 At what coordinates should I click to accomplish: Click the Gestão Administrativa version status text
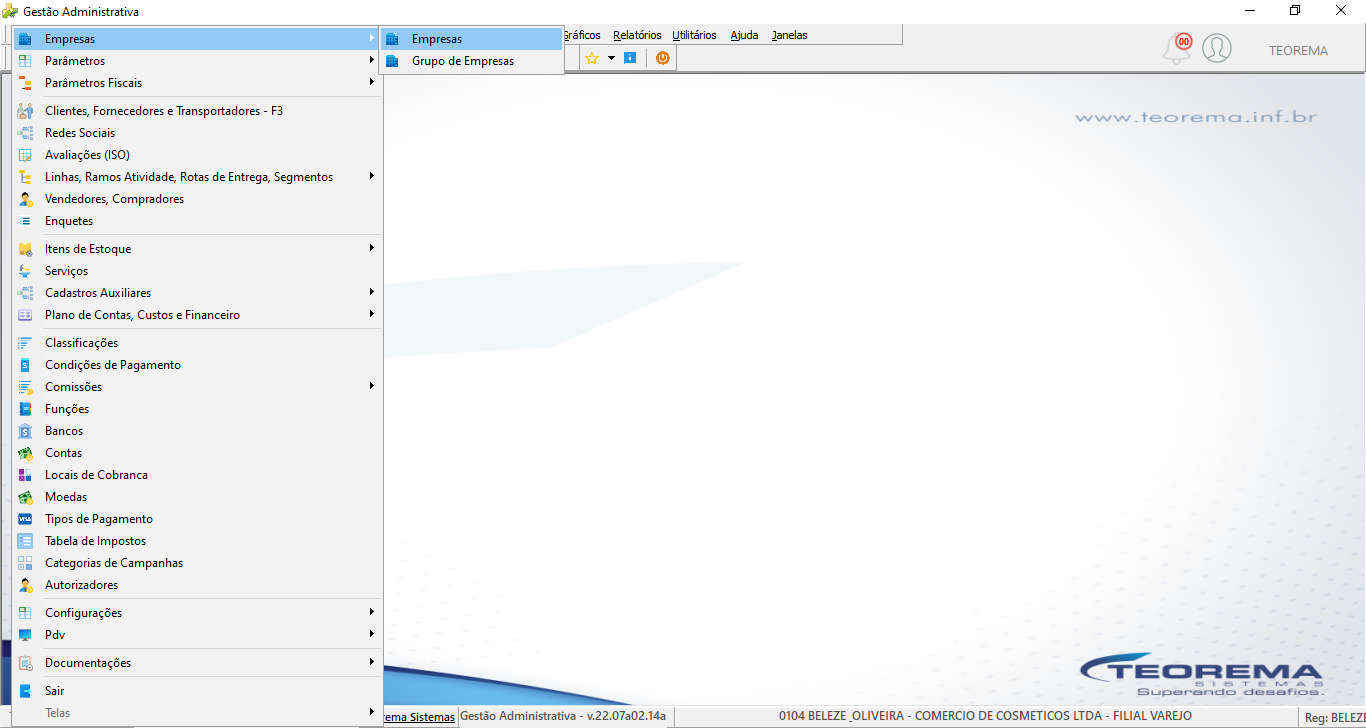563,716
